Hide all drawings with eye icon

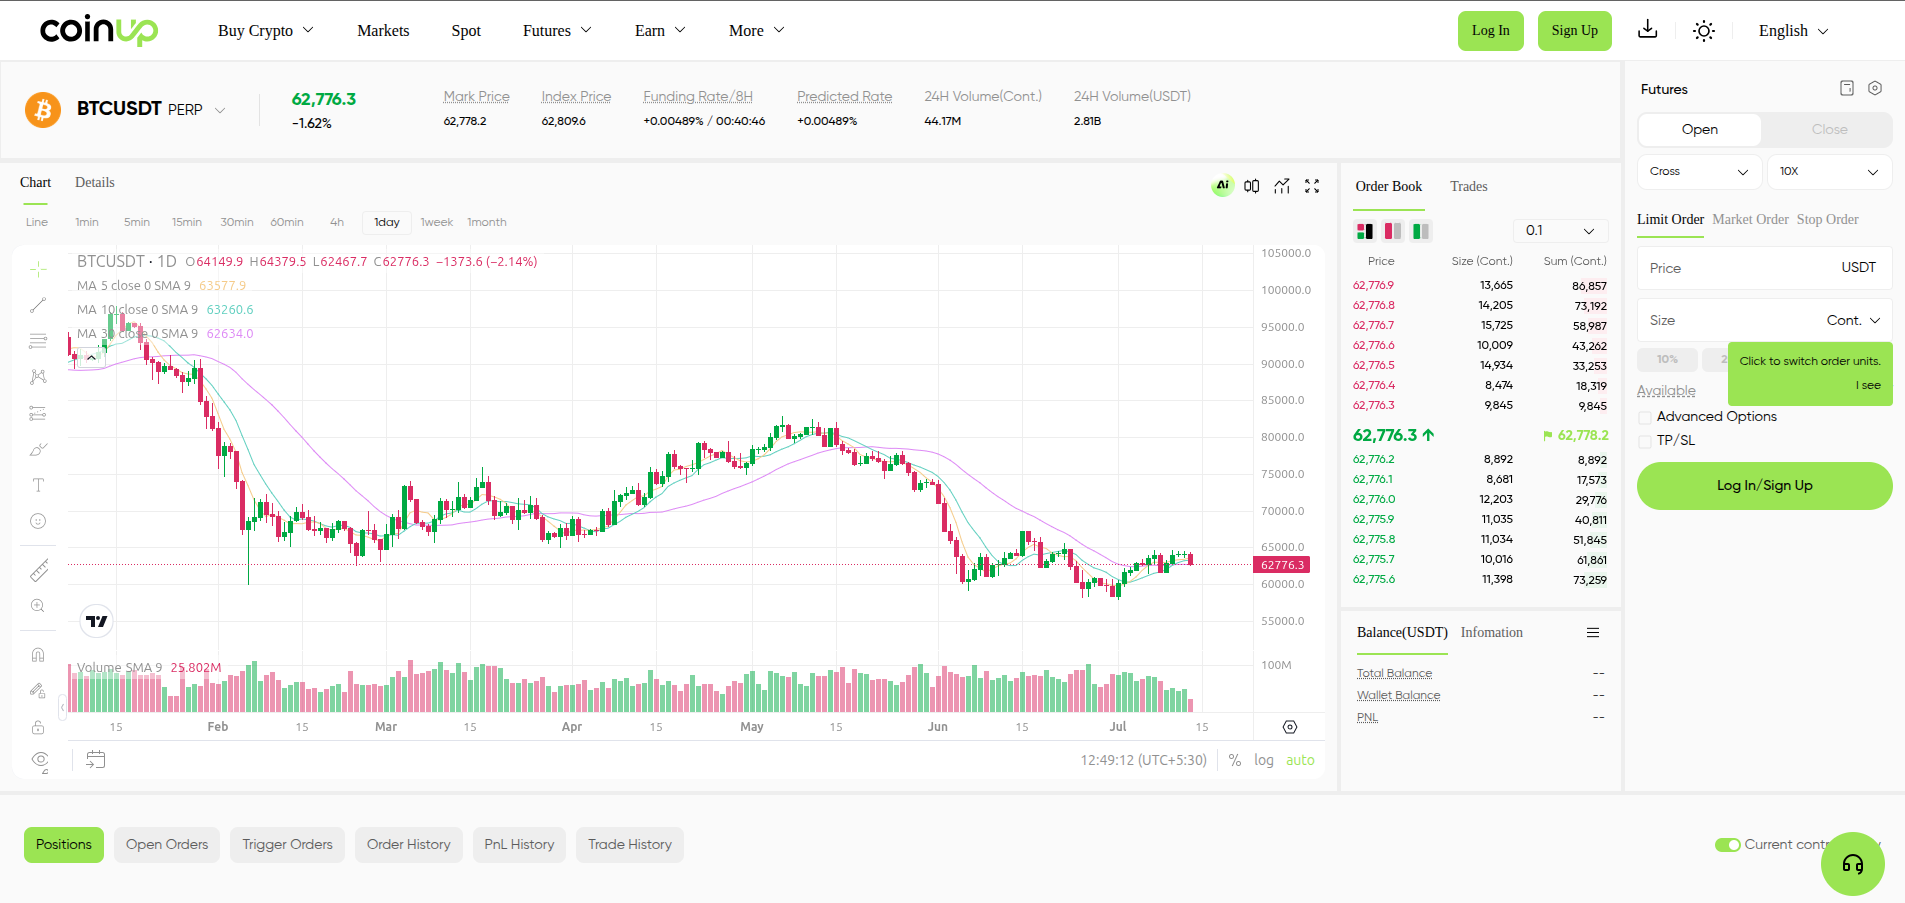(x=39, y=760)
